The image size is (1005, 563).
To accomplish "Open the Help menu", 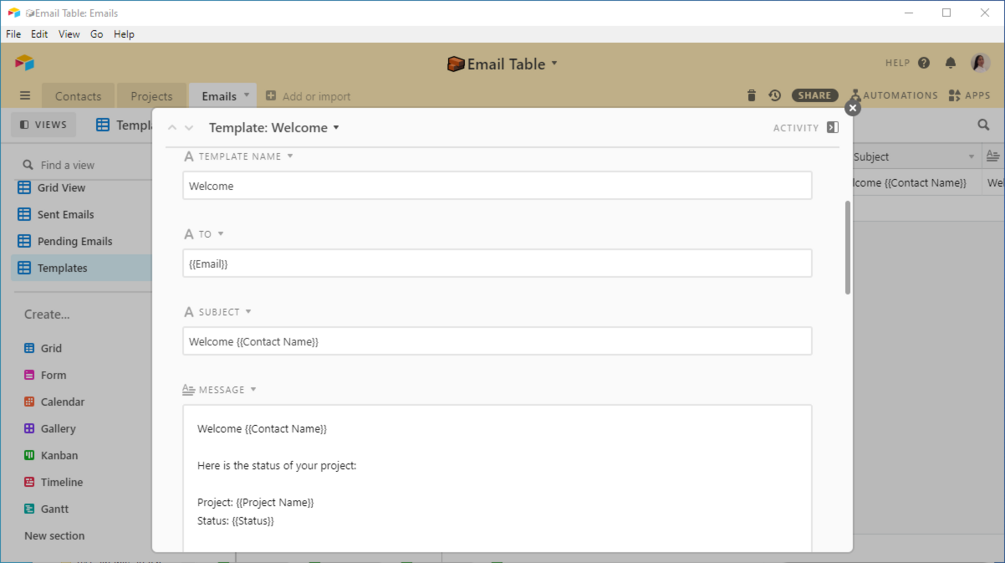I will pos(124,34).
